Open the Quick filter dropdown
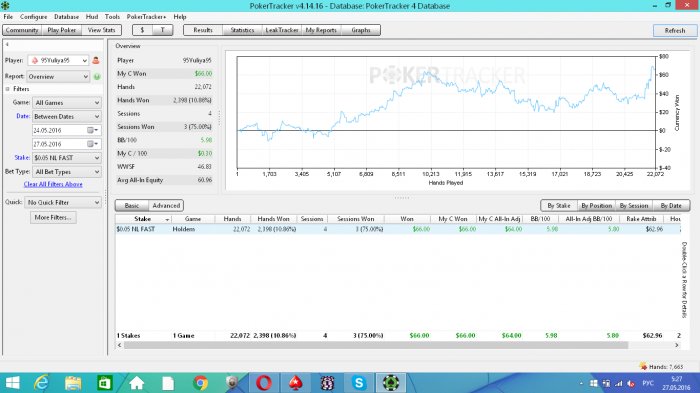Image resolution: width=700 pixels, height=393 pixels. [x=63, y=202]
